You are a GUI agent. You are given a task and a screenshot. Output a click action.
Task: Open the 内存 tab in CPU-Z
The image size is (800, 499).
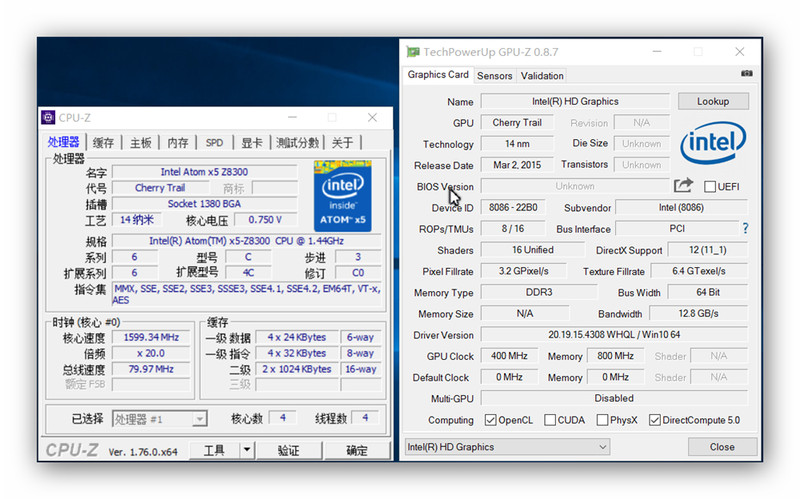tap(178, 143)
